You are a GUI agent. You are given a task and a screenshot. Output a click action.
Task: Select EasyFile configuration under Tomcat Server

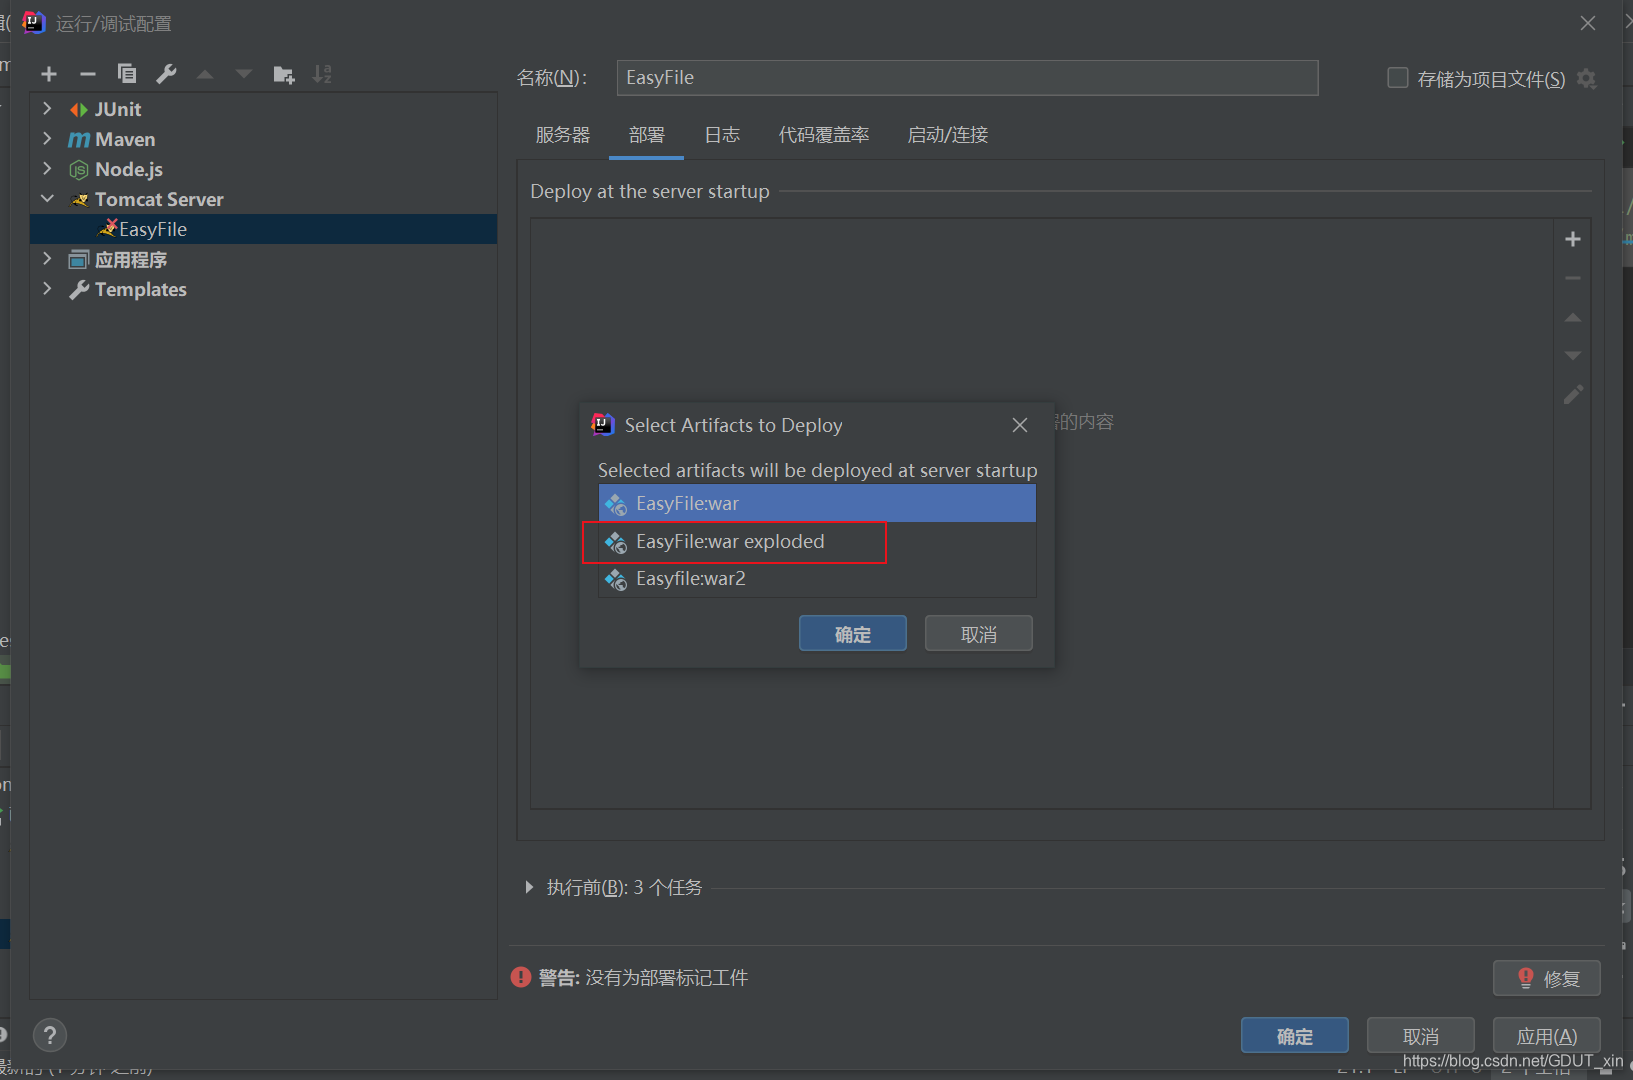coord(264,229)
